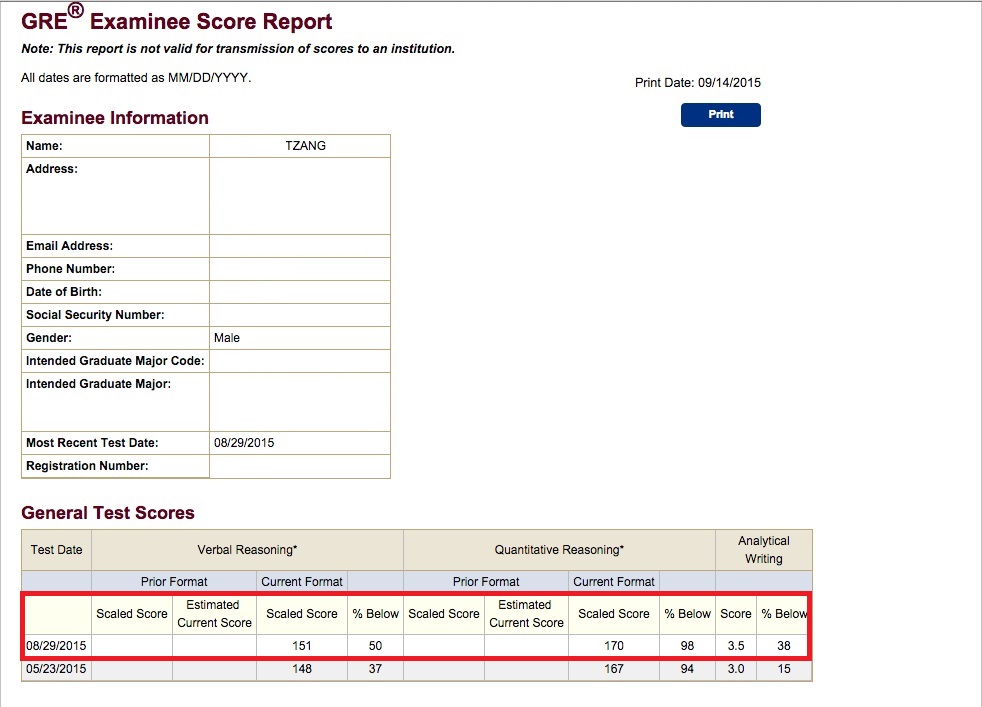The height and width of the screenshot is (707, 982).
Task: Click the Verbal Reasoning column header
Action: coord(247,550)
